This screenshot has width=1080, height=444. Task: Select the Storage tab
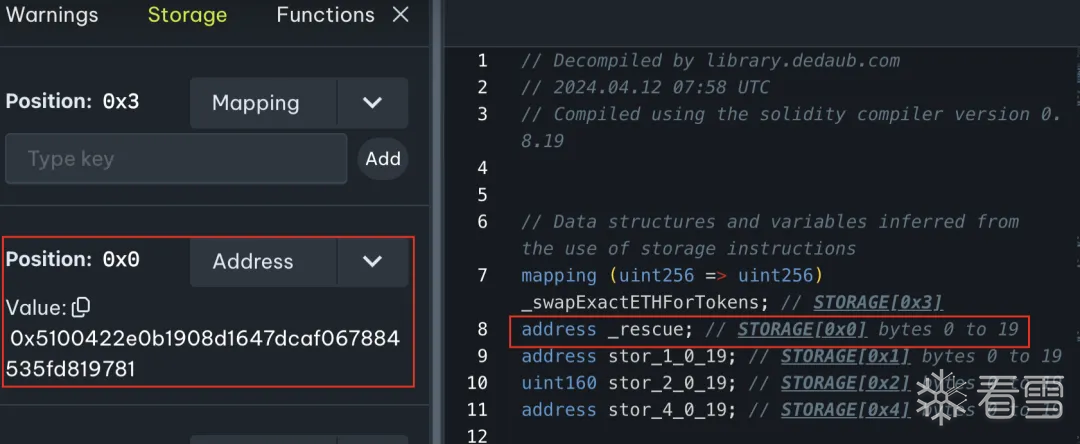(x=187, y=15)
